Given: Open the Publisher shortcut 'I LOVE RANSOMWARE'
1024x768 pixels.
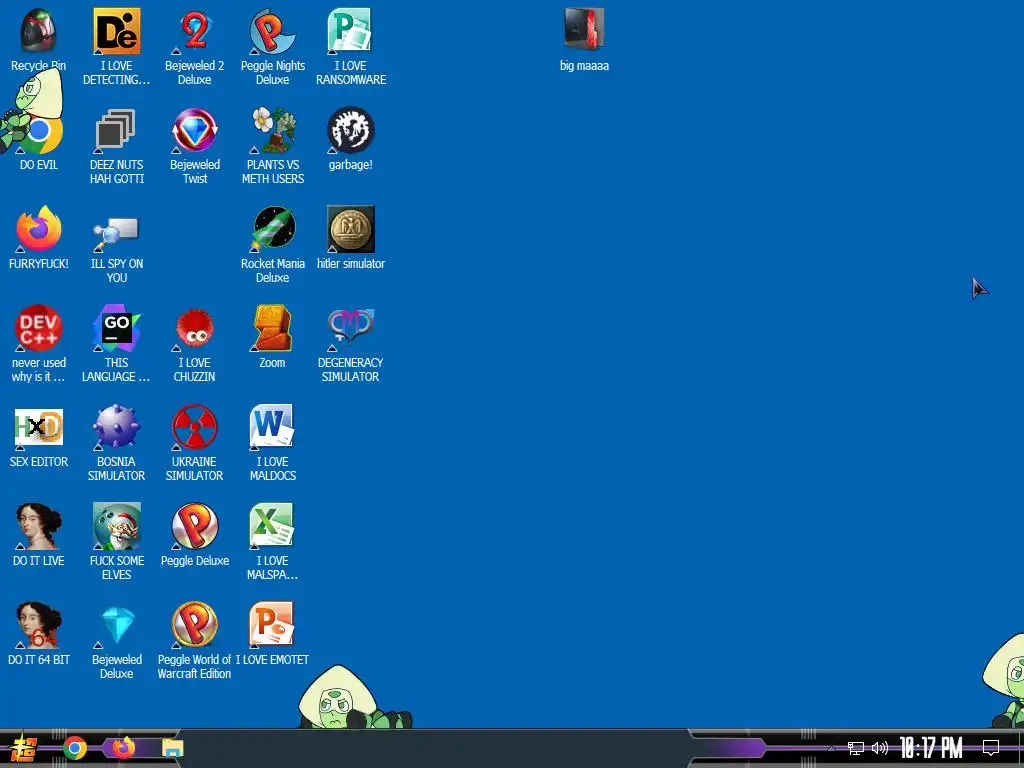Looking at the screenshot, I should pos(350,31).
